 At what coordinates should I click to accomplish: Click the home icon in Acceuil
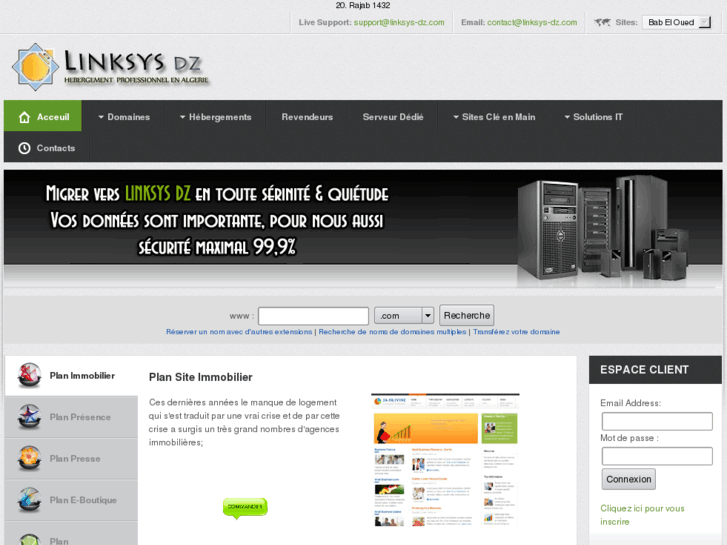(24, 117)
